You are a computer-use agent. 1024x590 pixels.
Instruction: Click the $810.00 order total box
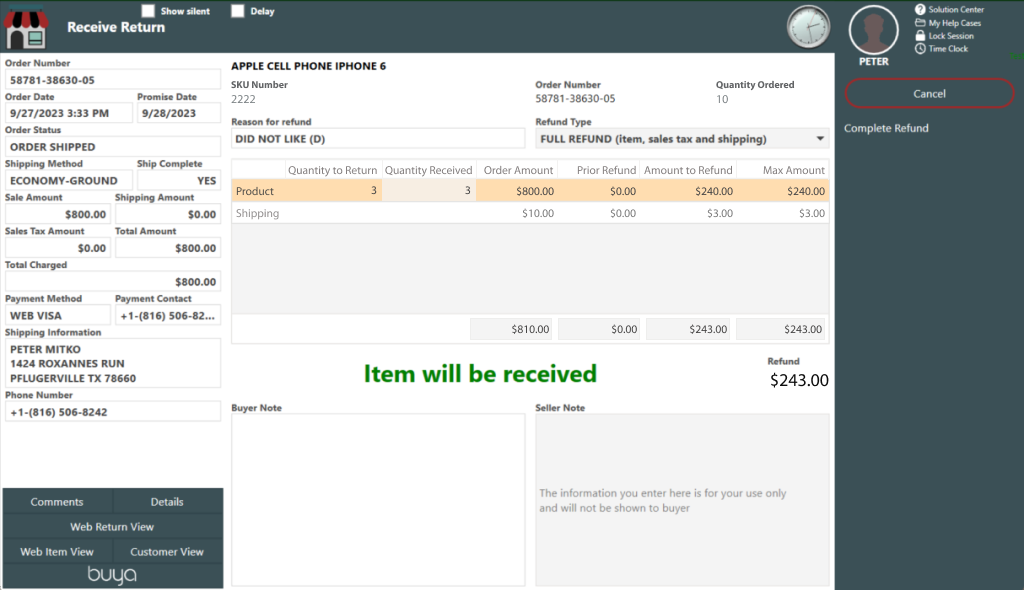click(511, 329)
